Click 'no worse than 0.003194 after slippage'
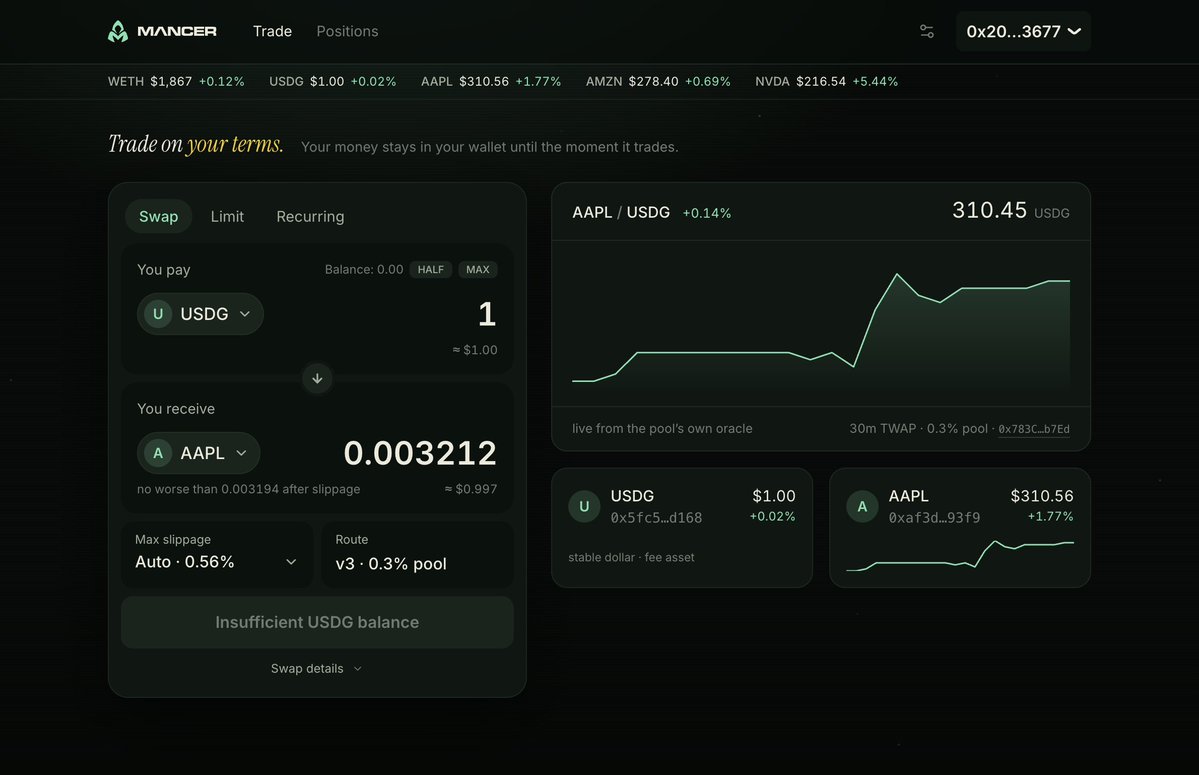 tap(249, 489)
